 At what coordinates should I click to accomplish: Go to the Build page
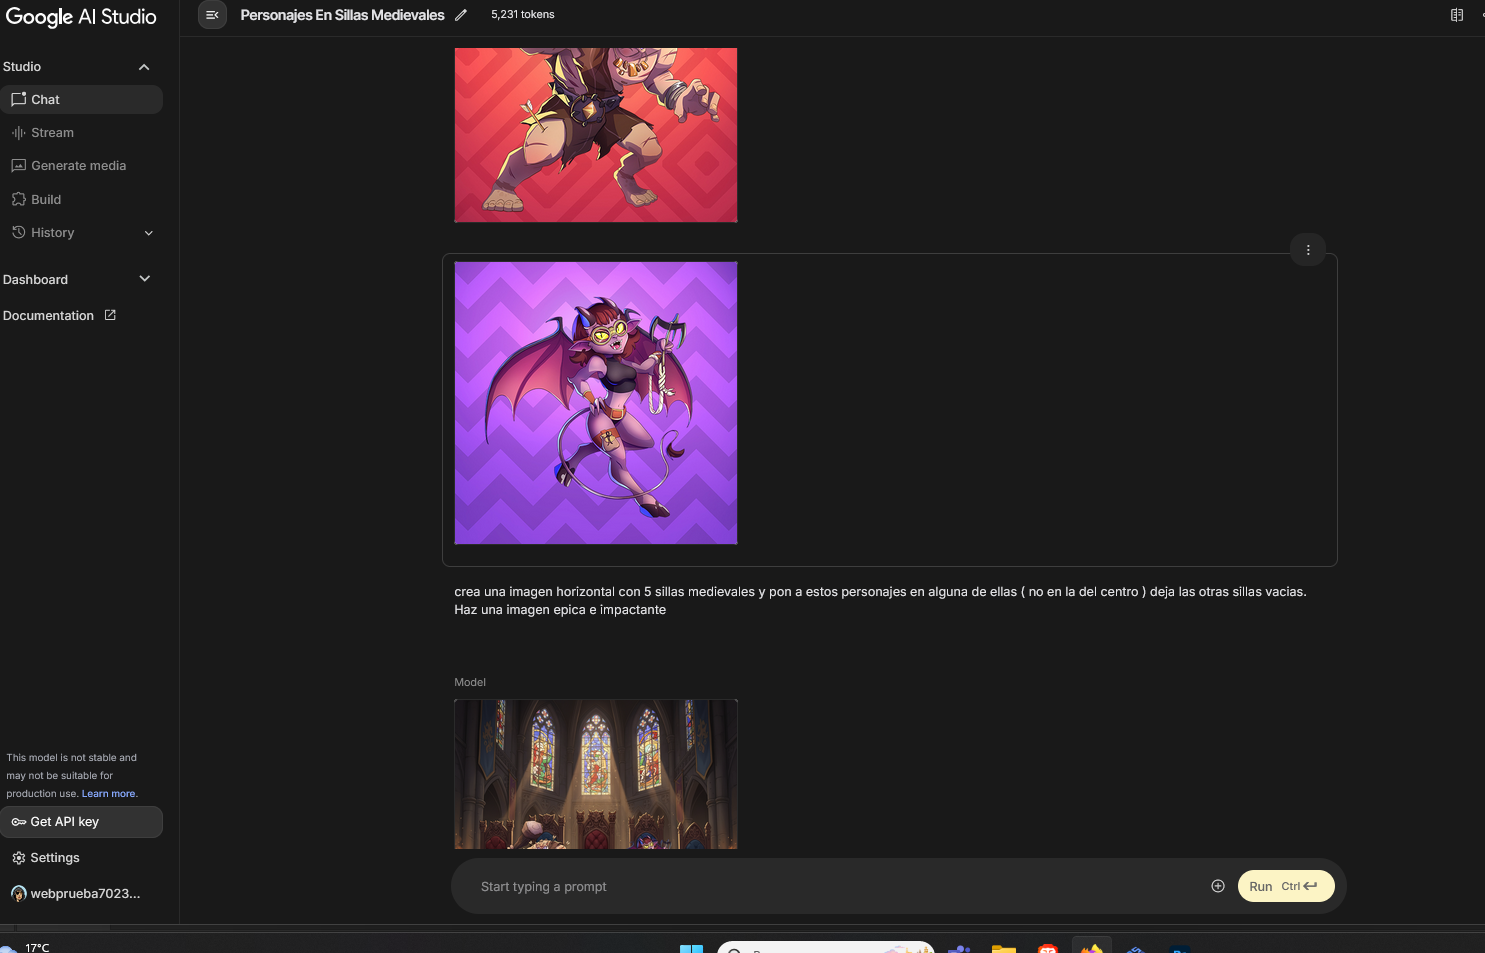pos(45,200)
